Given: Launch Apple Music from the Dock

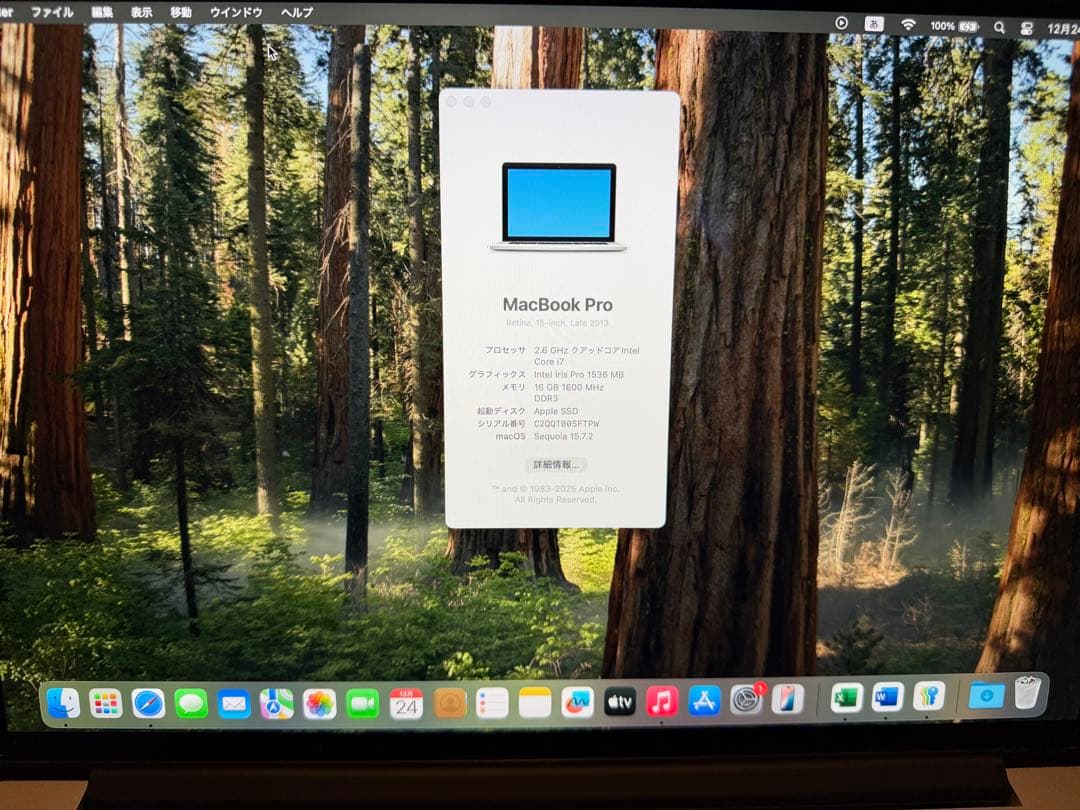Looking at the screenshot, I should (661, 700).
